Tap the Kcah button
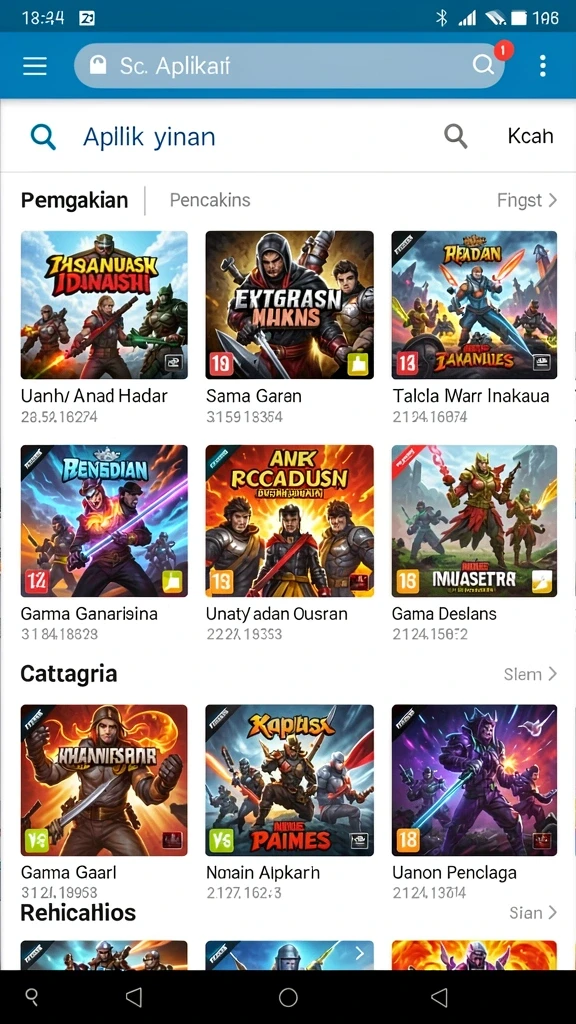 tap(530, 136)
